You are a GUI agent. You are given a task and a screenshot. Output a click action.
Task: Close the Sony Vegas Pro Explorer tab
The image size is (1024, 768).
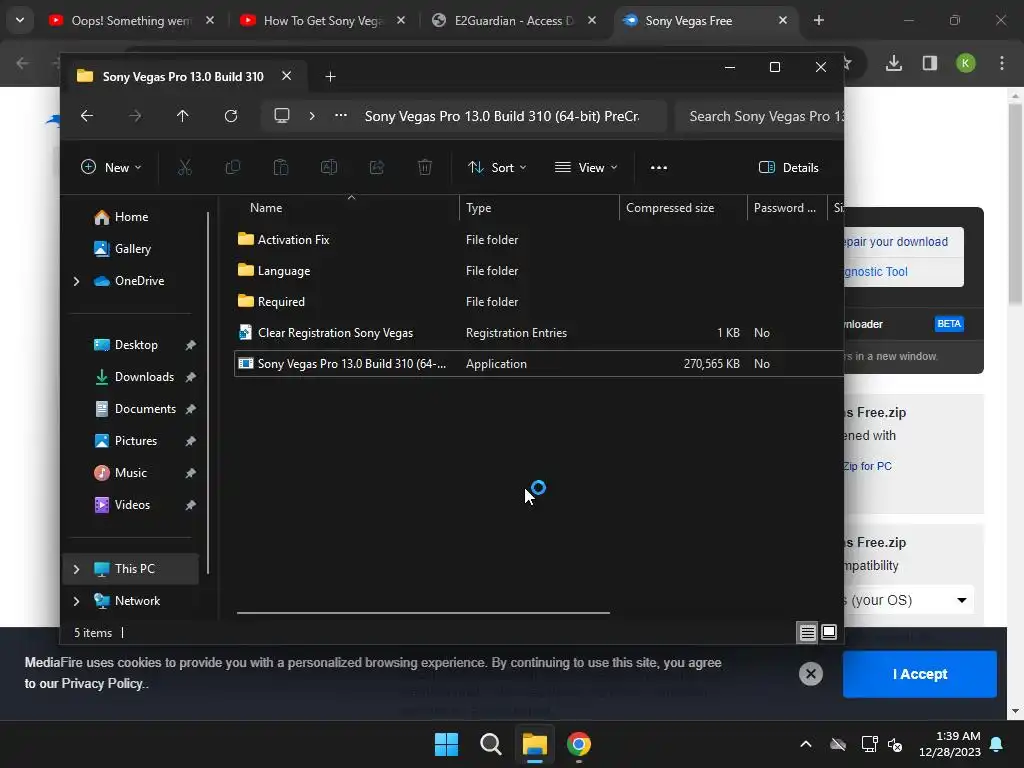coord(286,76)
